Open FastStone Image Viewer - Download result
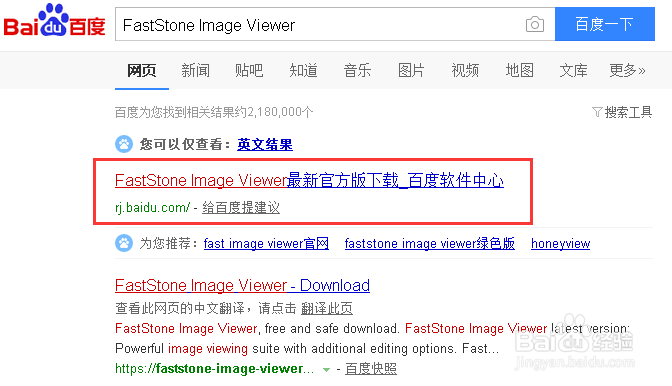Image resolution: width=672 pixels, height=386 pixels. (x=243, y=285)
